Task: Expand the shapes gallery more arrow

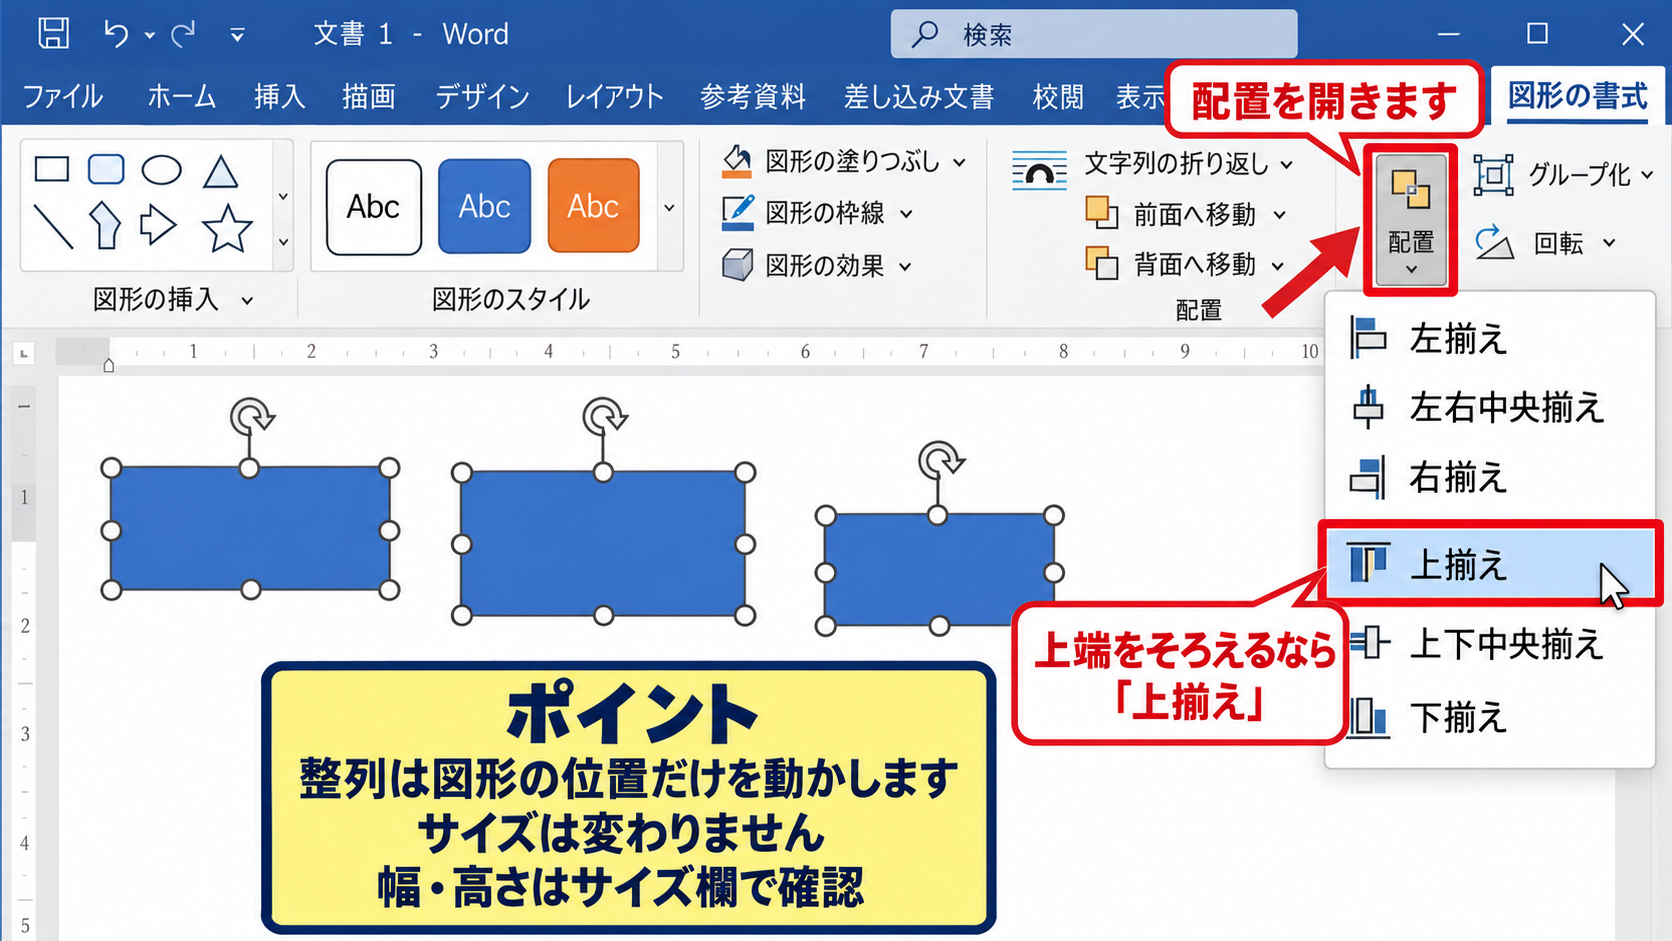Action: pyautogui.click(x=283, y=242)
